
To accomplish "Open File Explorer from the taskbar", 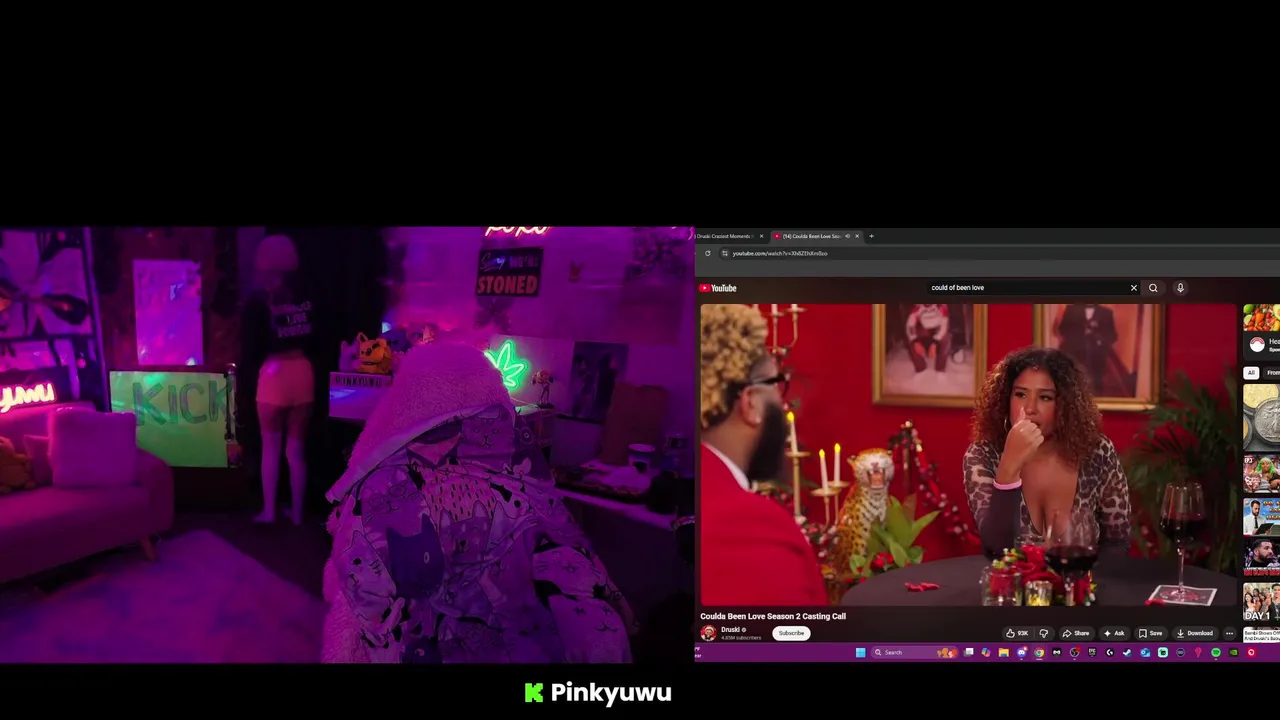I will pos(1004,652).
